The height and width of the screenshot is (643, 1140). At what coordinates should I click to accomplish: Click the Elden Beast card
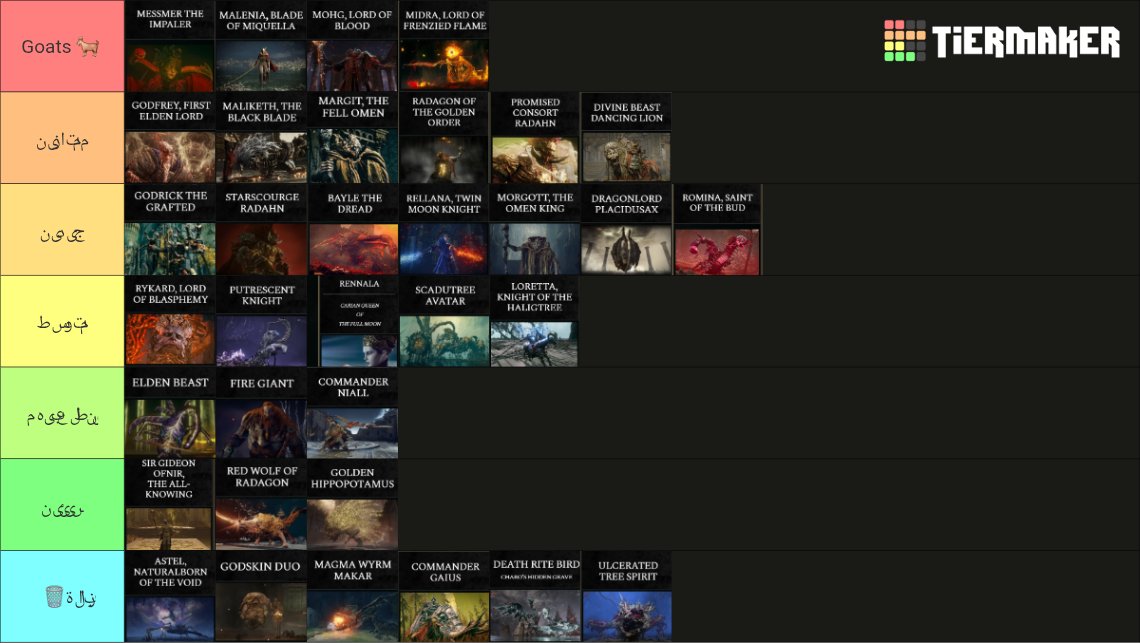click(x=170, y=412)
